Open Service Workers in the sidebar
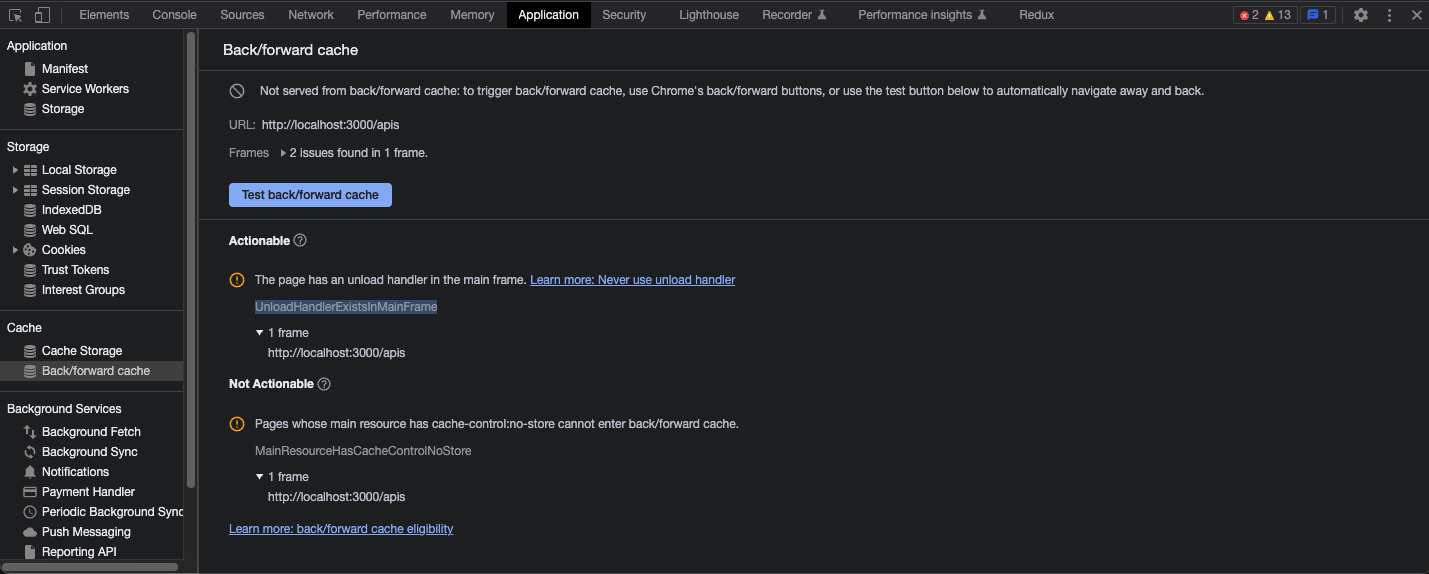 [85, 89]
